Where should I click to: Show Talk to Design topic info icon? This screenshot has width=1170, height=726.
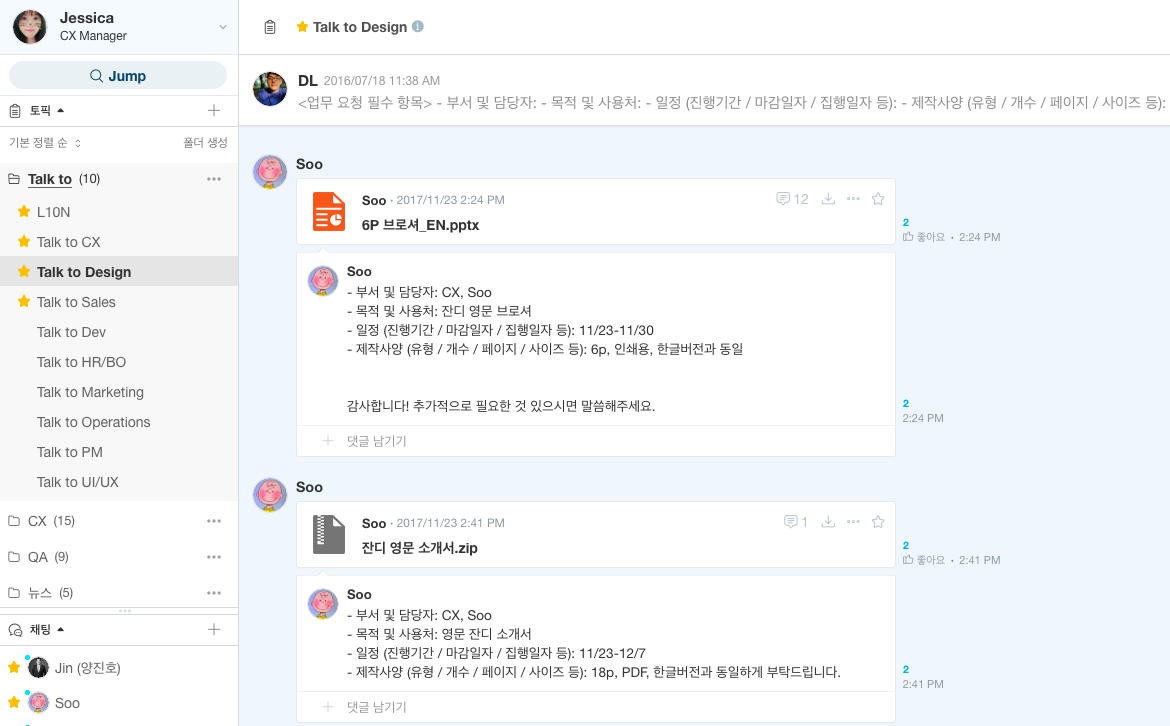click(418, 26)
